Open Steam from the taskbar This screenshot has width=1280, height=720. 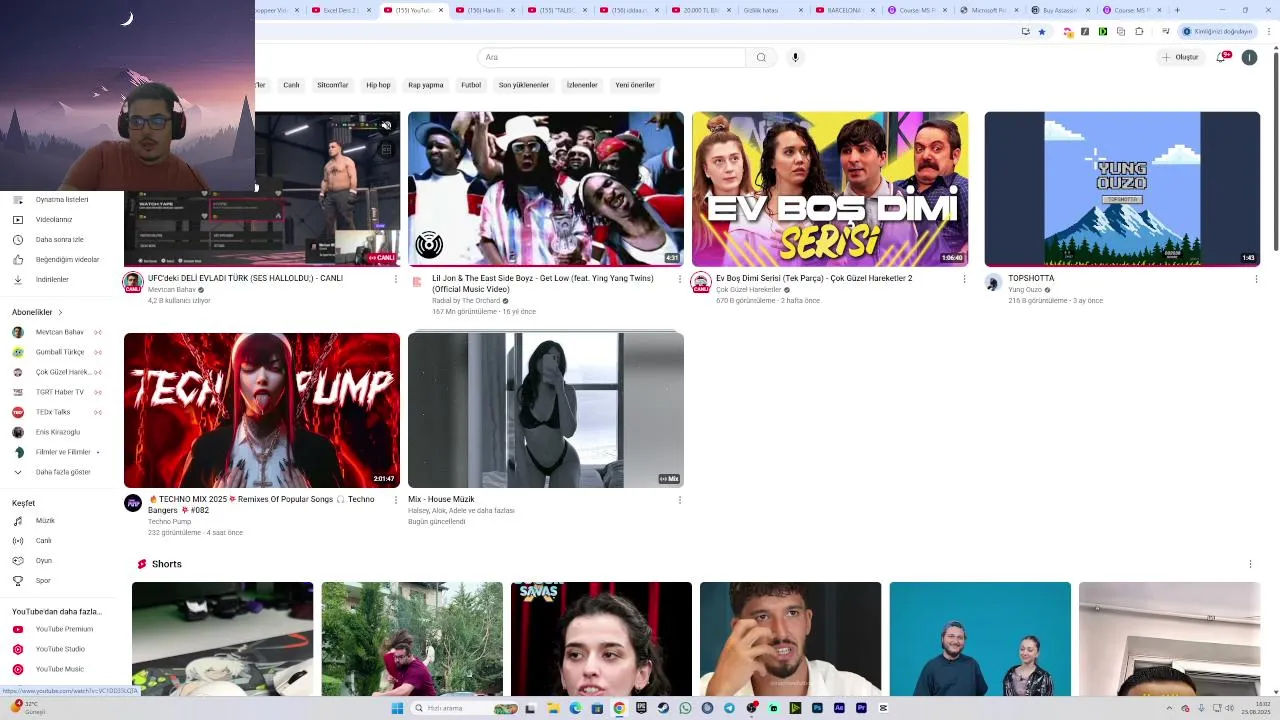click(x=663, y=708)
